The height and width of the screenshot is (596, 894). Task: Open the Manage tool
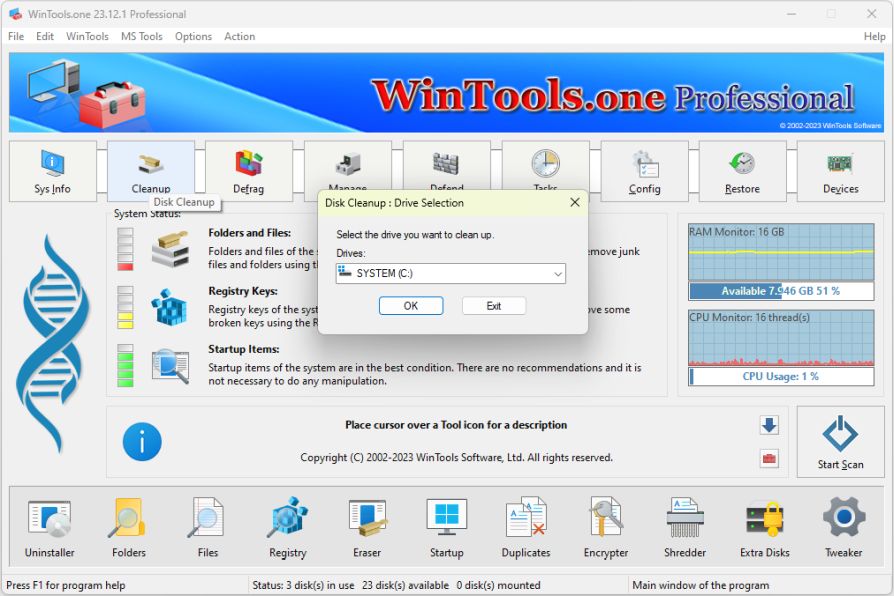348,165
